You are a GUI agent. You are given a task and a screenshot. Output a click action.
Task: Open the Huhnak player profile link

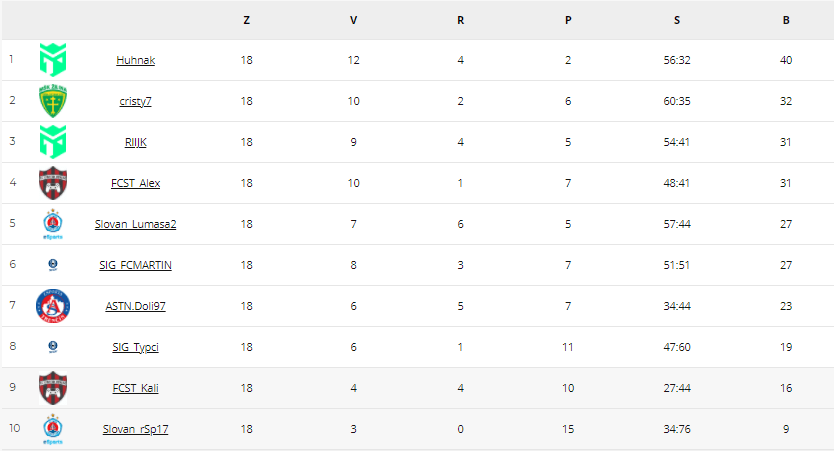coord(136,60)
